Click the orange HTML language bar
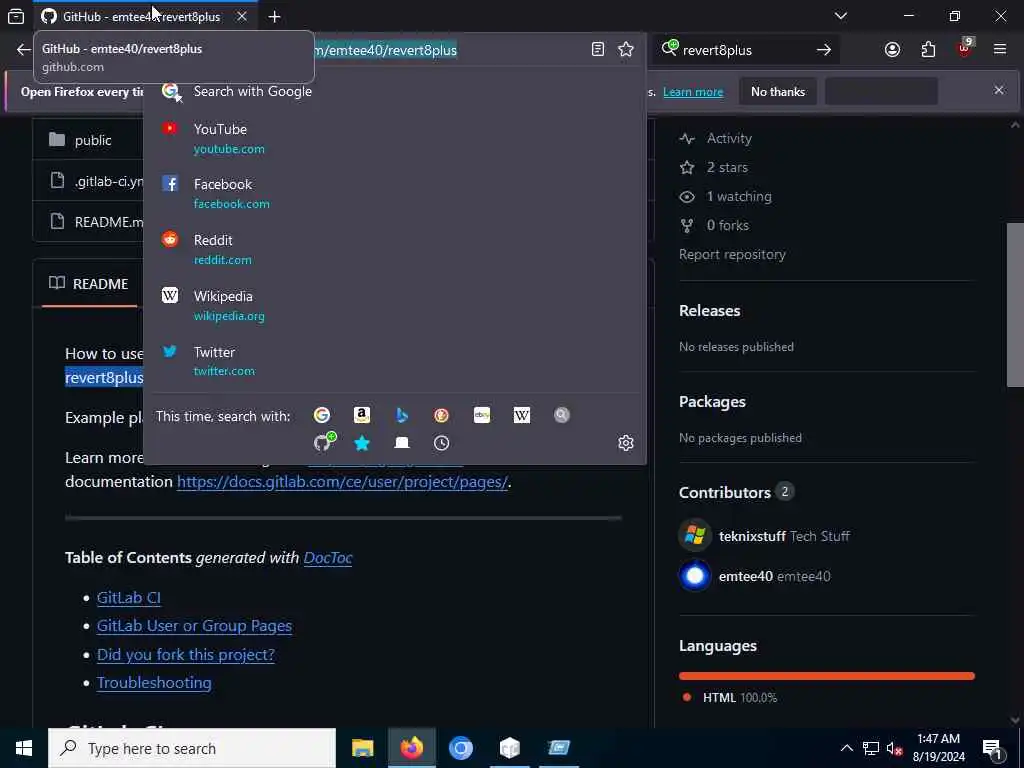Viewport: 1024px width, 768px height. 827,676
